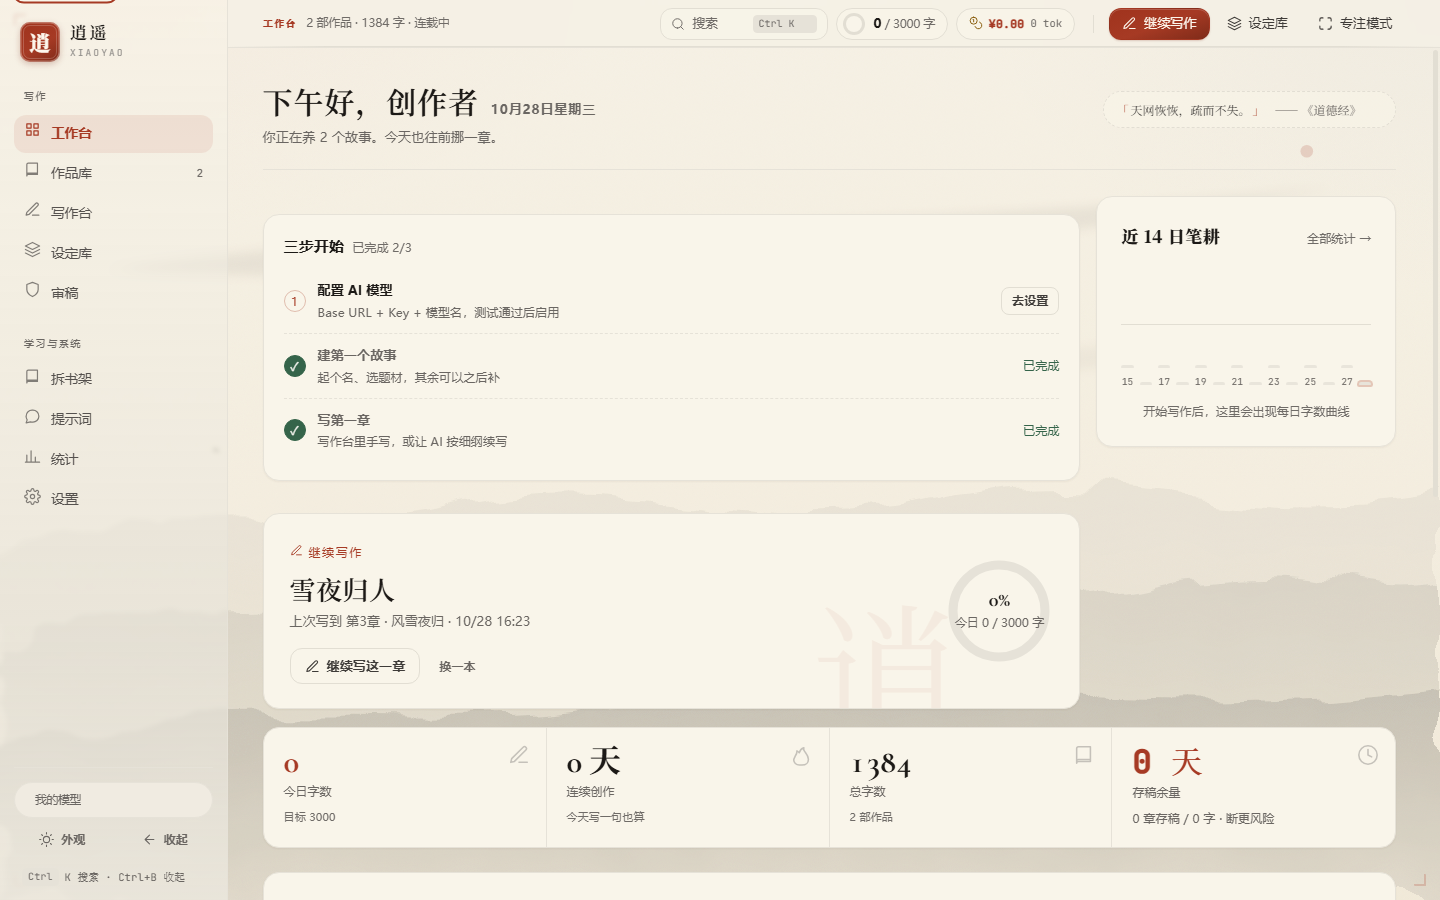
Task: Open 我的模型 in sidebar footer
Action: pyautogui.click(x=113, y=800)
